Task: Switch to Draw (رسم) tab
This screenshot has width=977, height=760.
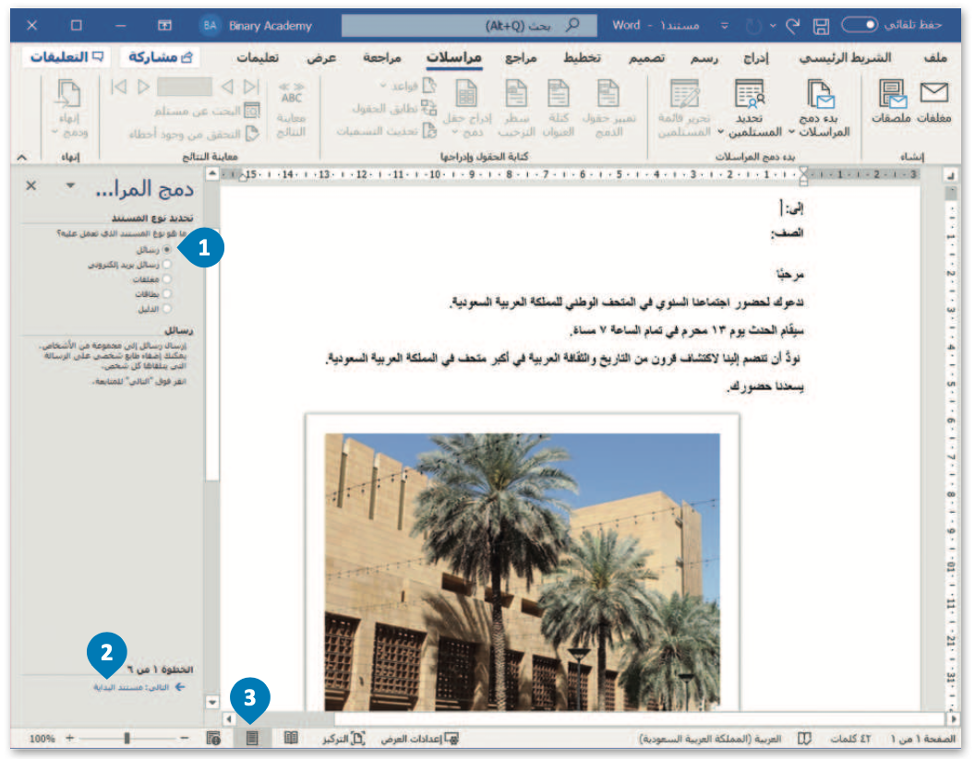Action: coord(704,57)
